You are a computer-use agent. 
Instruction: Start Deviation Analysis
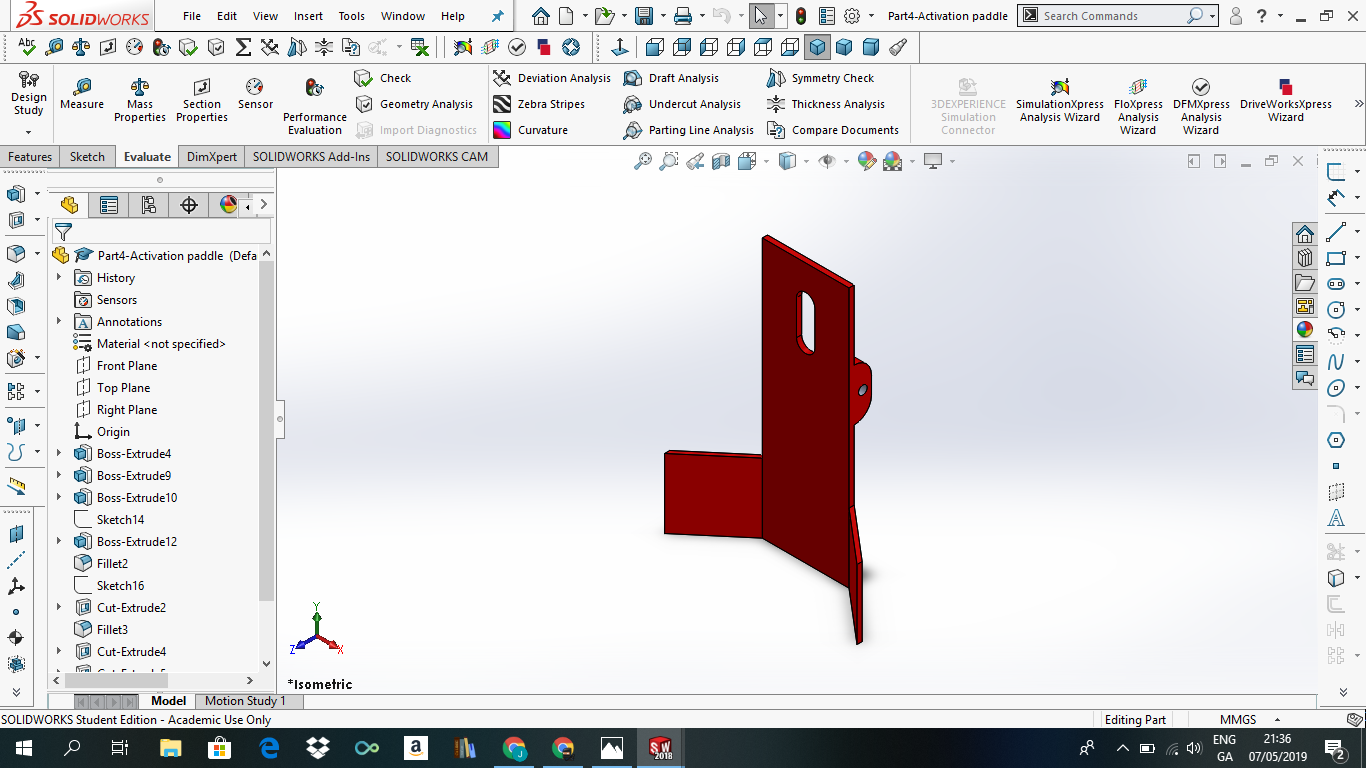tap(552, 78)
